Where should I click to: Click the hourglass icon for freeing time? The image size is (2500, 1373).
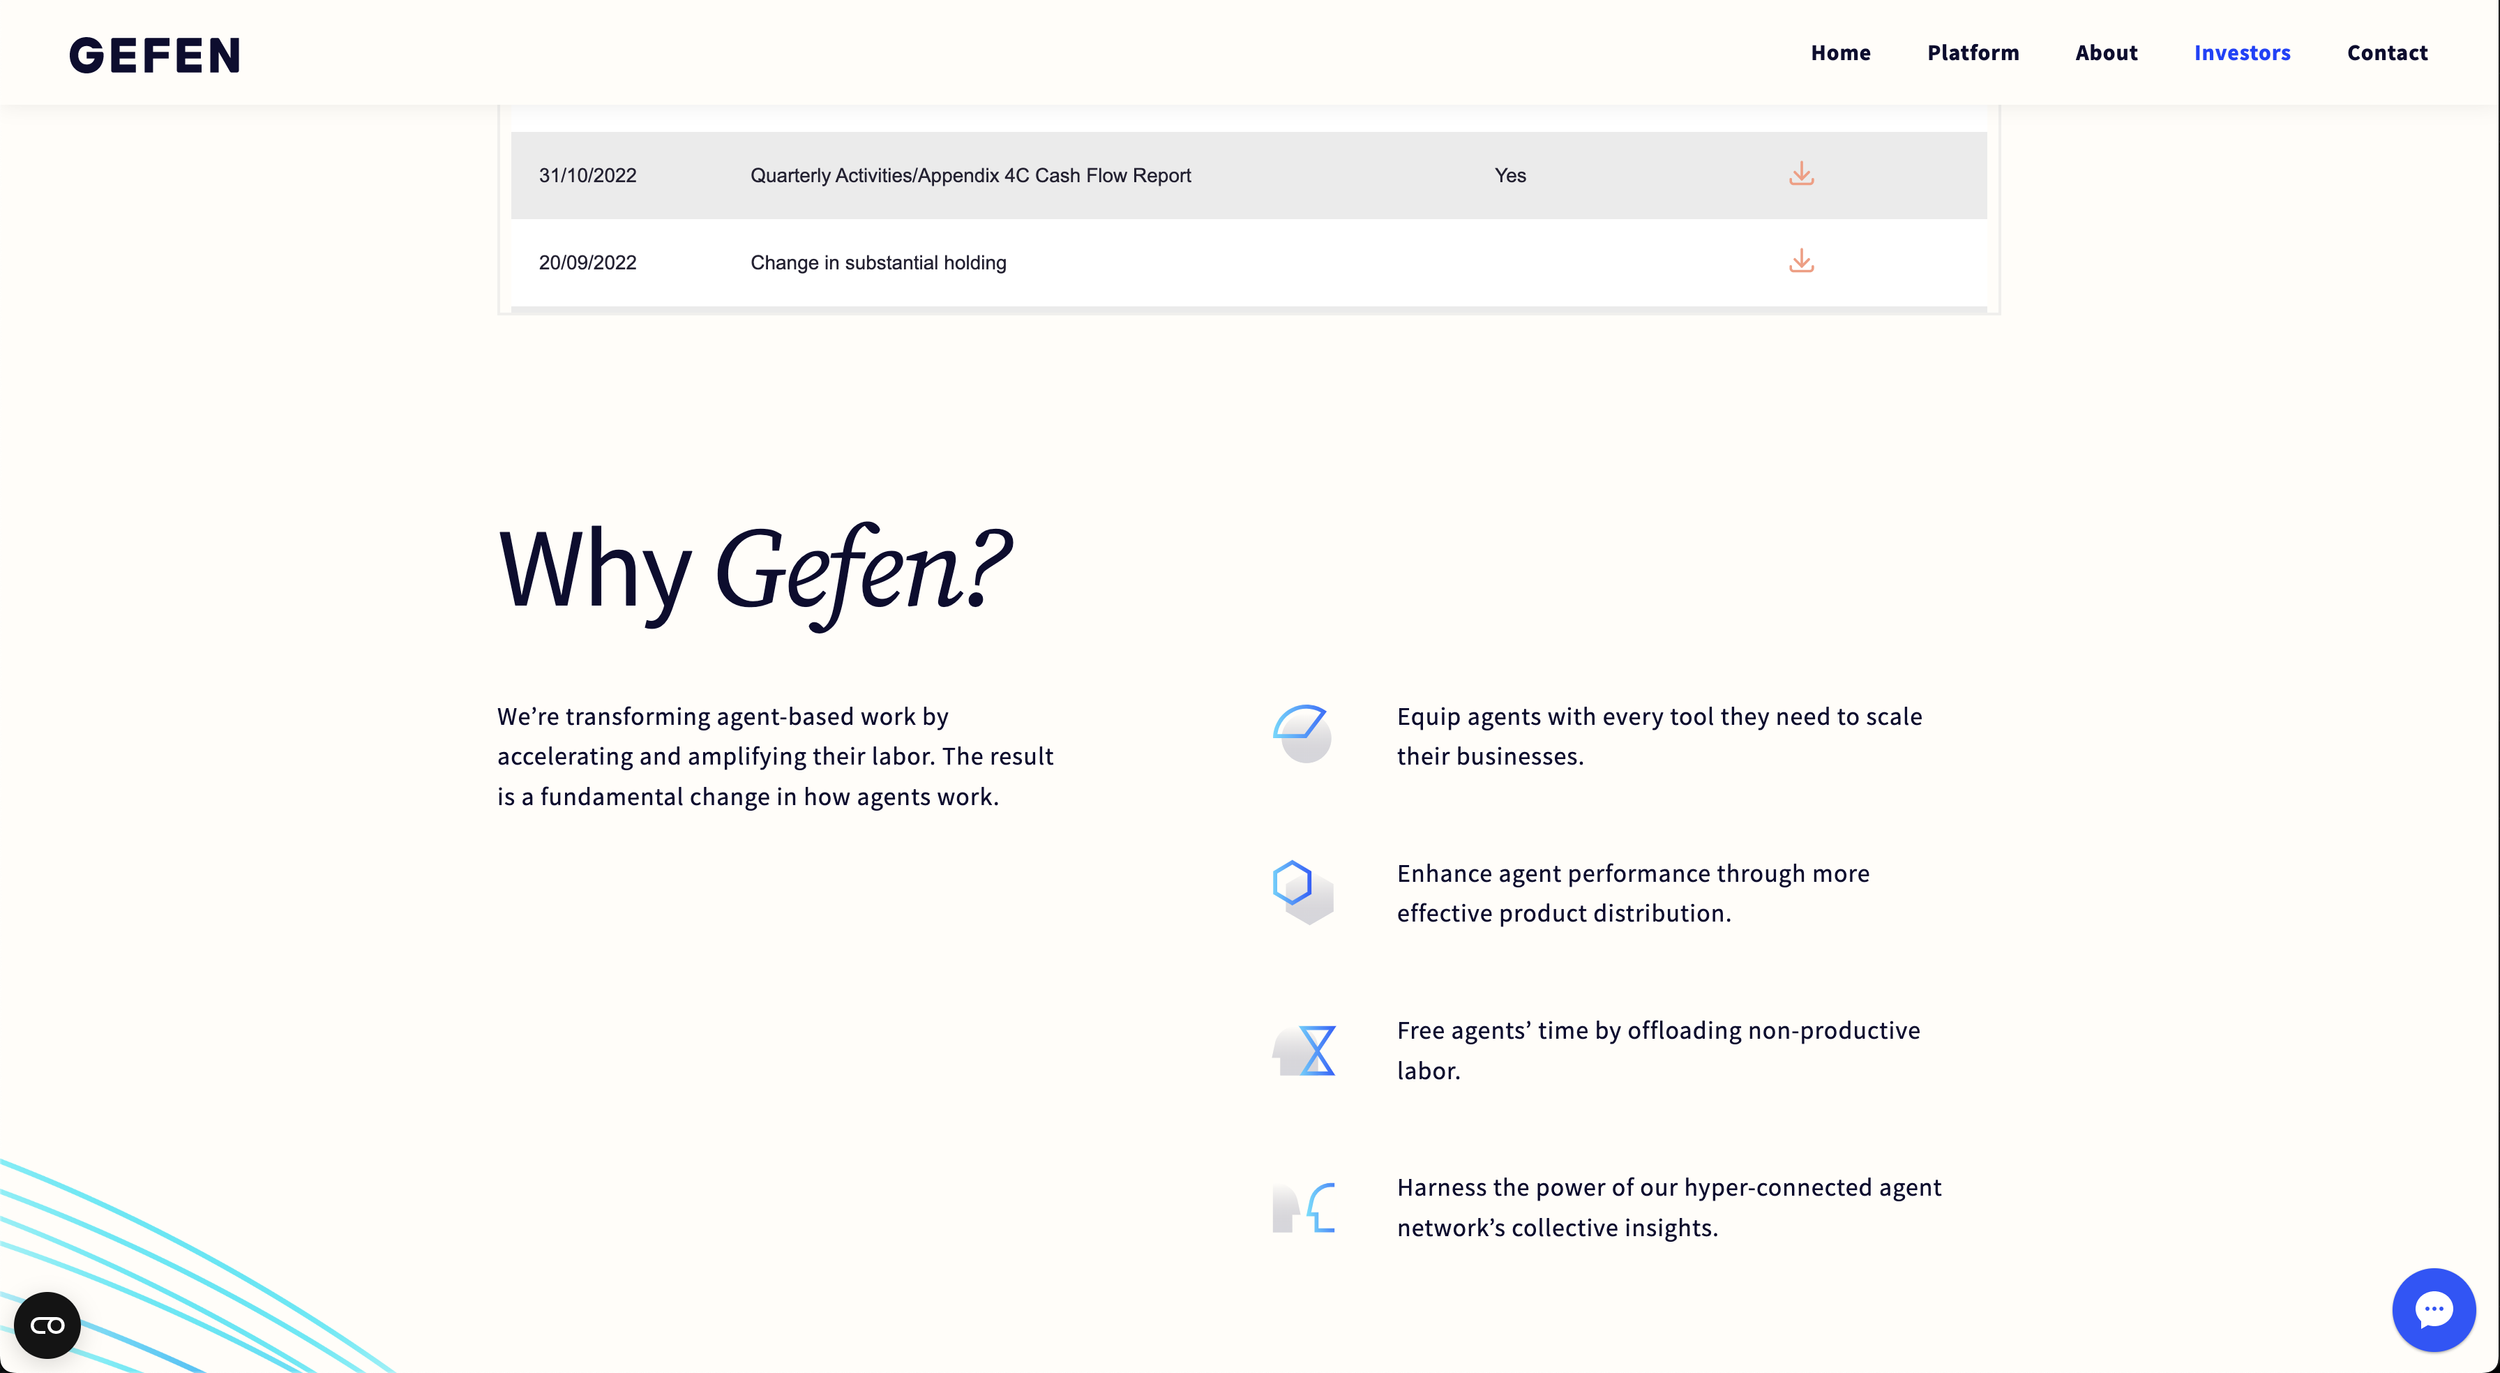[x=1304, y=1050]
